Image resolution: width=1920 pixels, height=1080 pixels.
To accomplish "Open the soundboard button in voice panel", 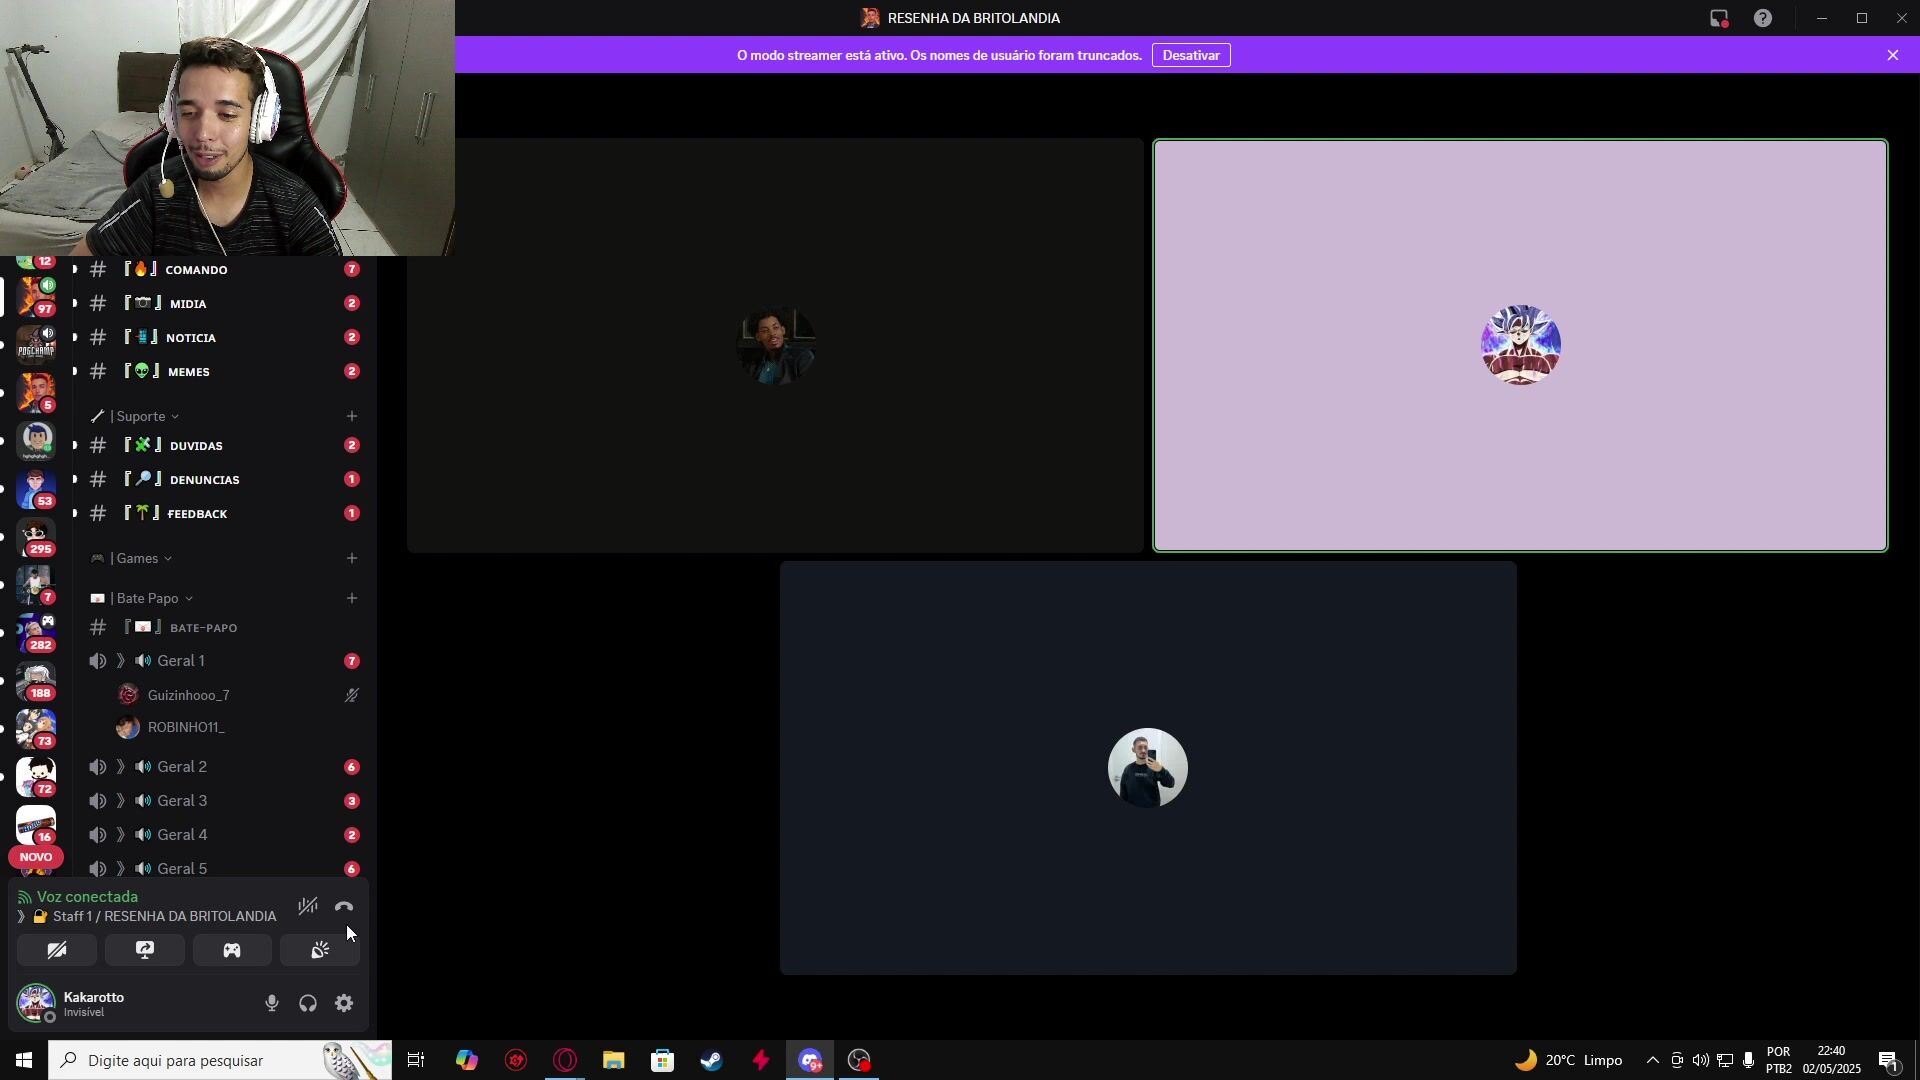I will tap(320, 950).
